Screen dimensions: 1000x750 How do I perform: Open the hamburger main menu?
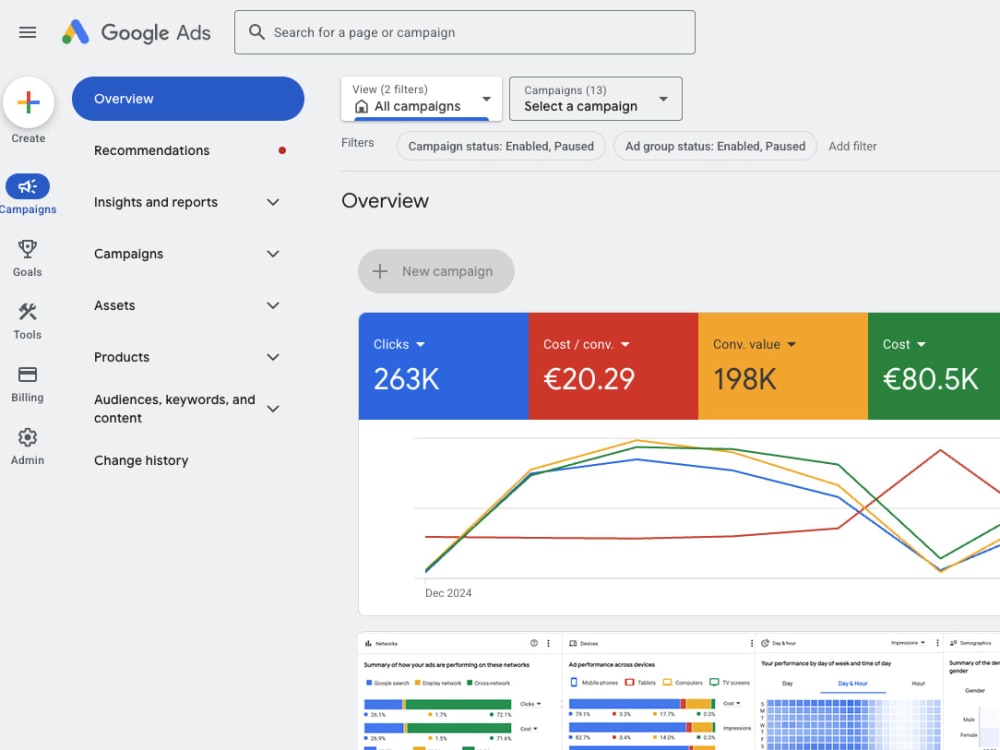(x=27, y=32)
